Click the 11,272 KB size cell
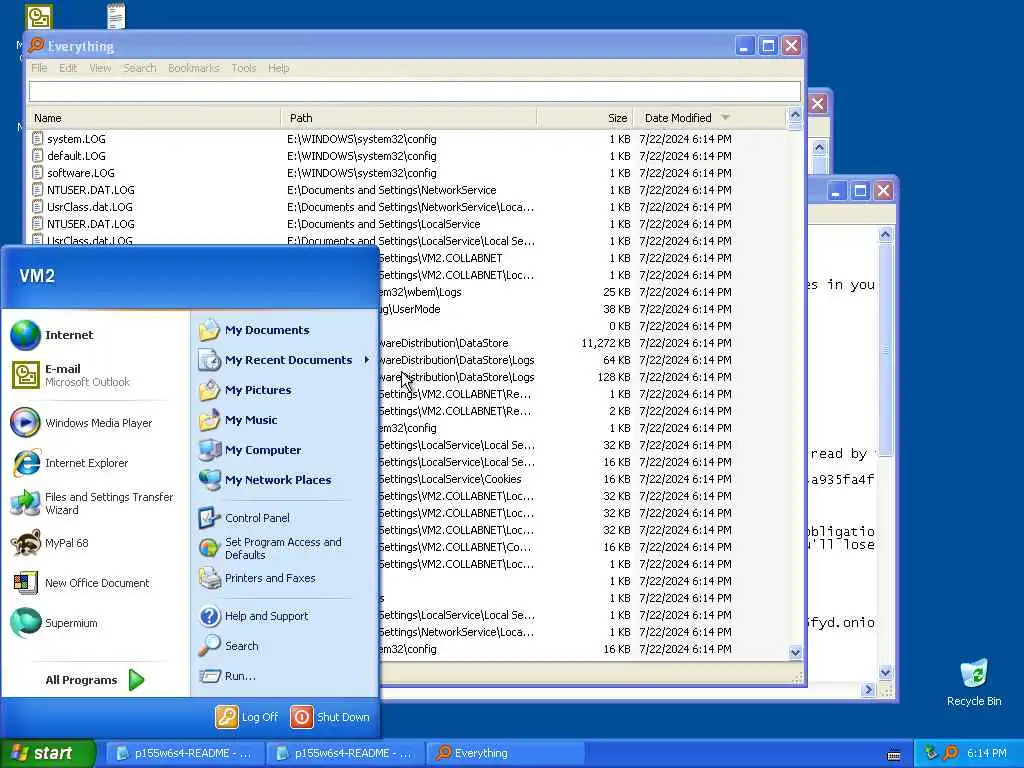Viewport: 1024px width, 768px height. pyautogui.click(x=605, y=343)
